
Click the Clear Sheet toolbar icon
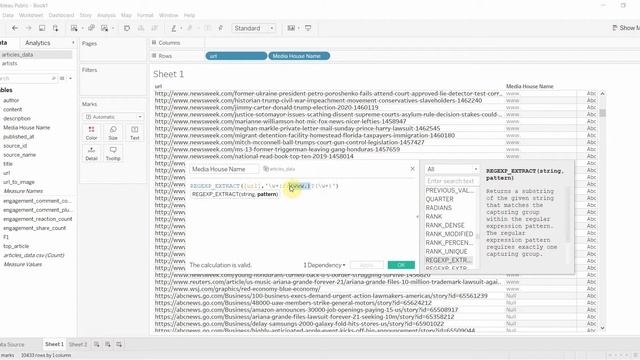click(104, 28)
